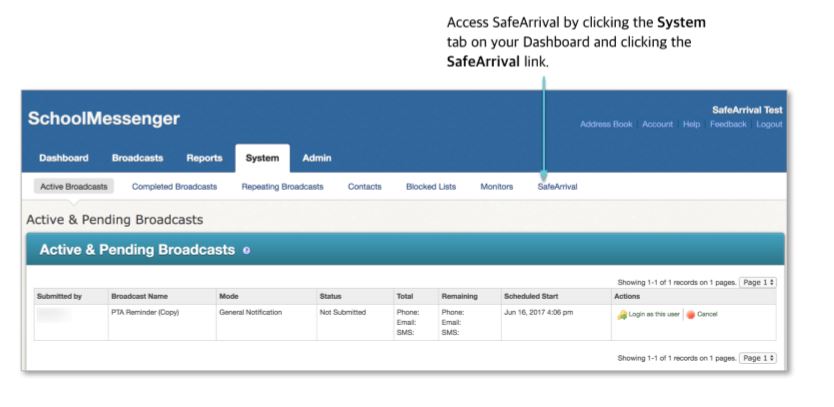834x407 pixels.
Task: Open the Address Book link
Action: [606, 124]
